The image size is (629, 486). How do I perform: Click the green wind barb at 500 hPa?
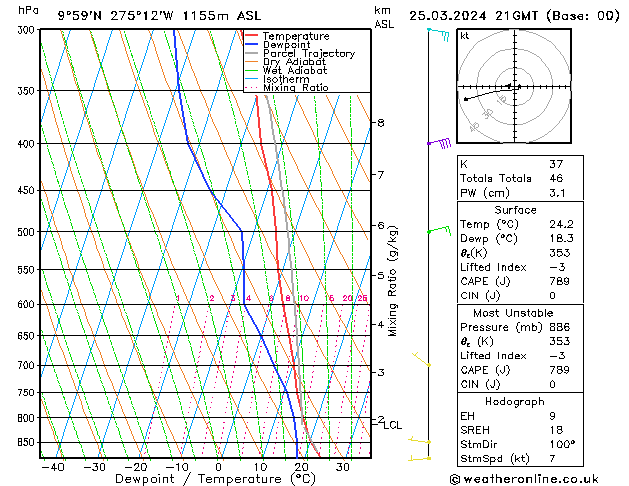point(439,230)
